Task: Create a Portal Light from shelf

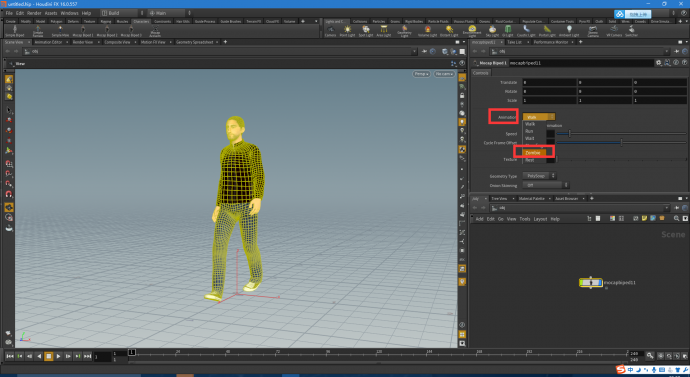Action: [547, 31]
